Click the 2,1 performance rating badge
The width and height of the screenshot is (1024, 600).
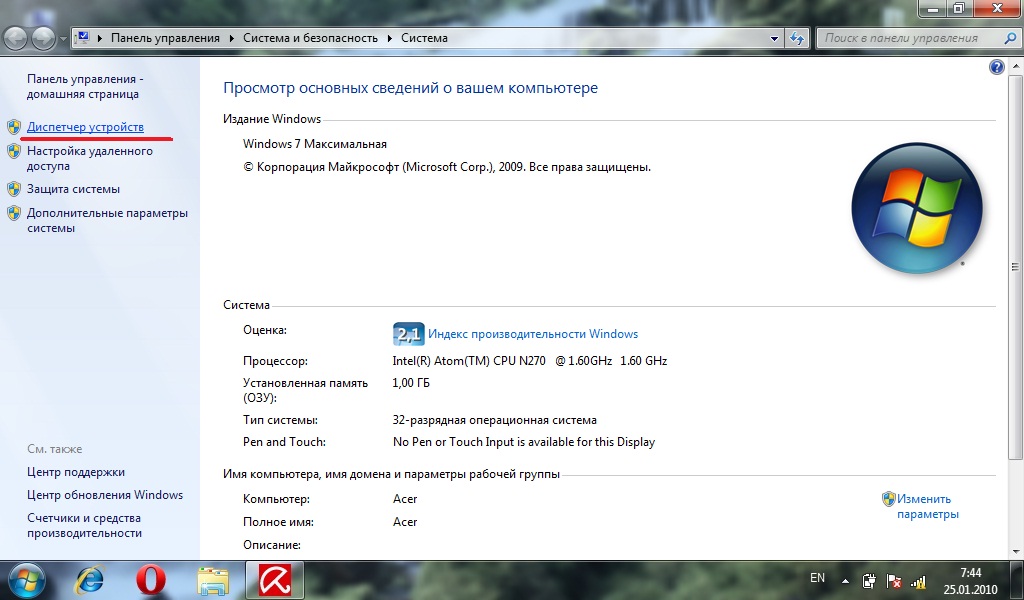[409, 334]
